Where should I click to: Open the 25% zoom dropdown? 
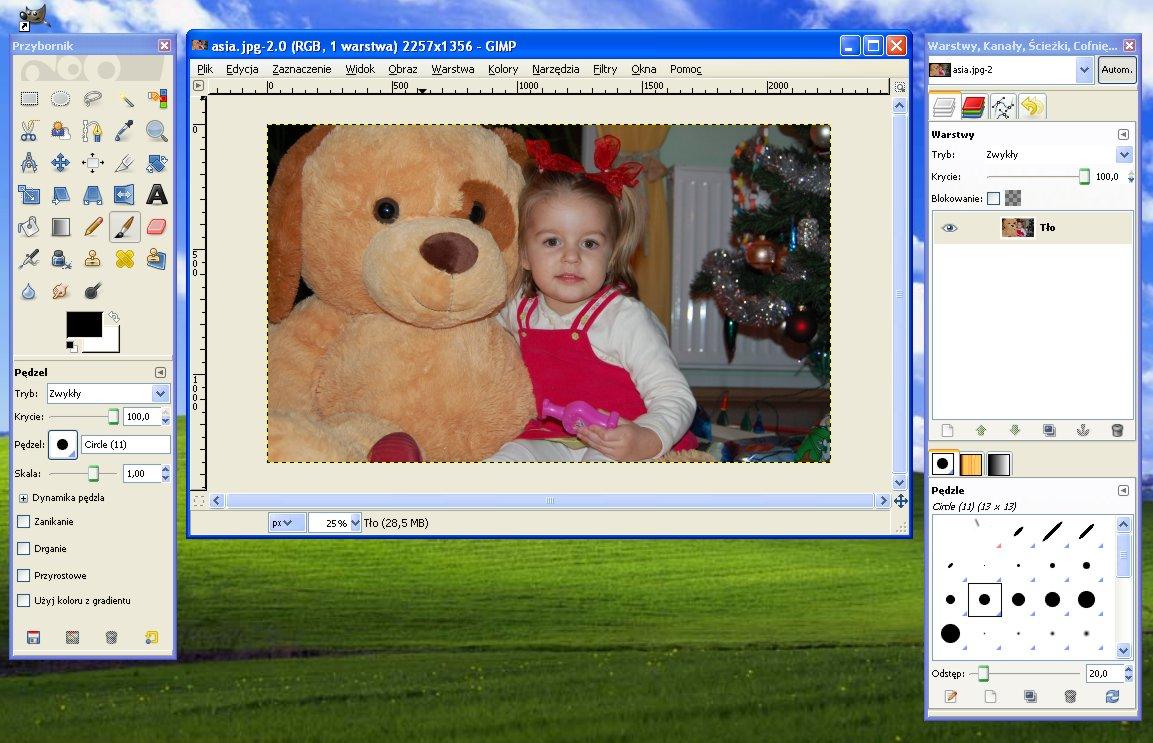click(x=356, y=523)
